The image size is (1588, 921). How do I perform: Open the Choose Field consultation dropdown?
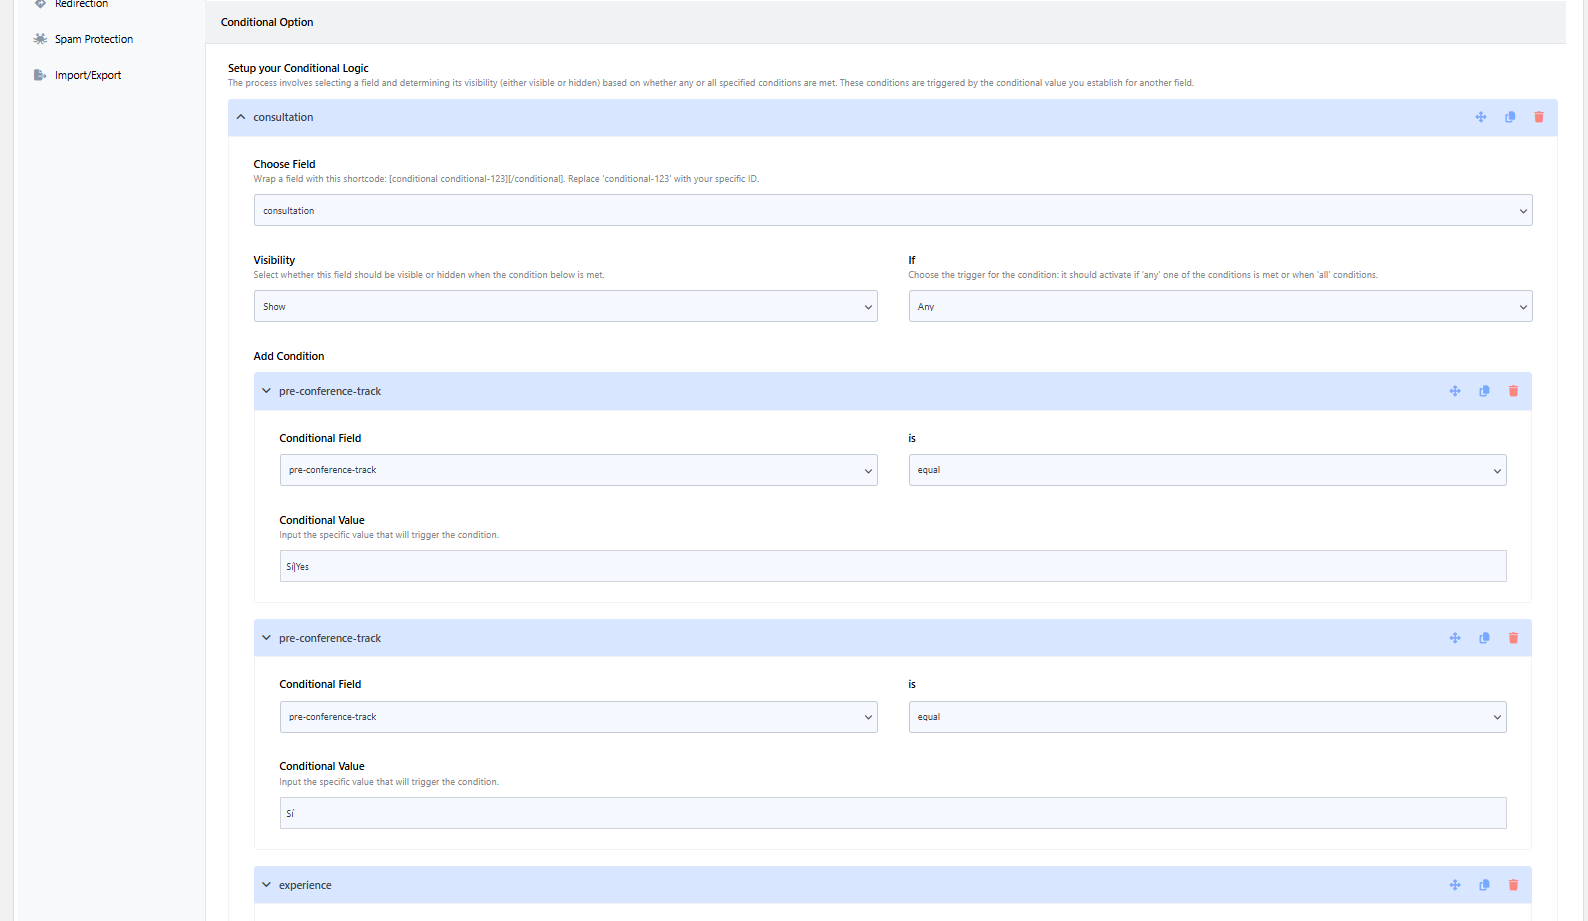(x=892, y=210)
